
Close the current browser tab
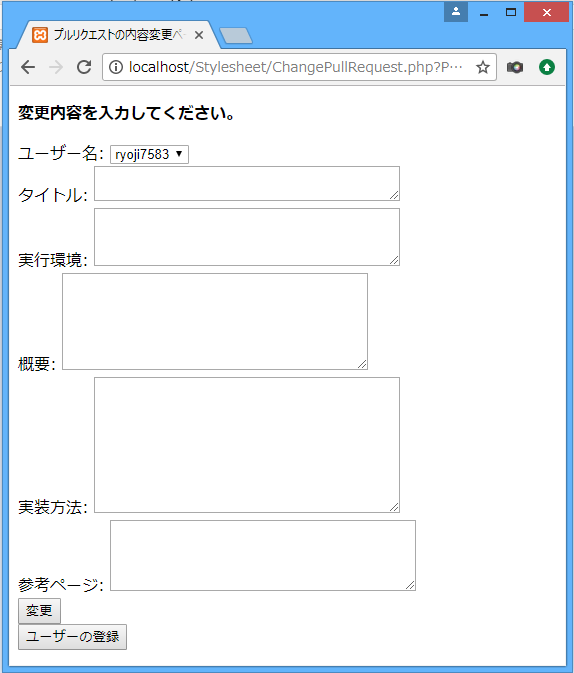pos(199,36)
